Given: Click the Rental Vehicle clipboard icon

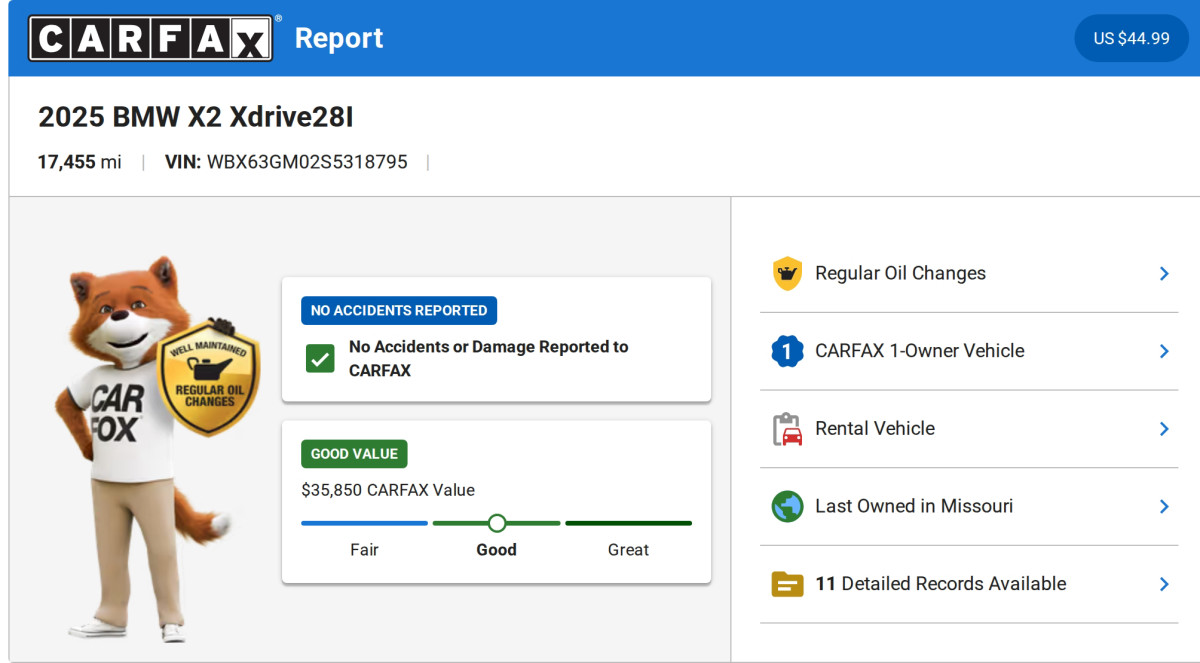Looking at the screenshot, I should click(x=788, y=429).
